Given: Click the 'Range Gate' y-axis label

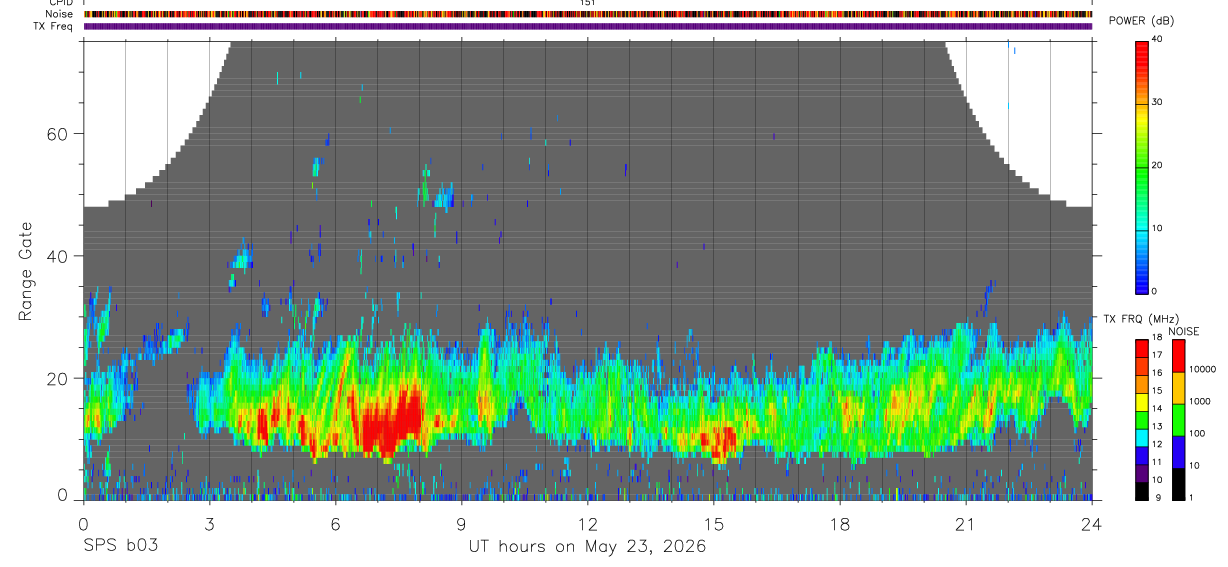Looking at the screenshot, I should (x=26, y=271).
